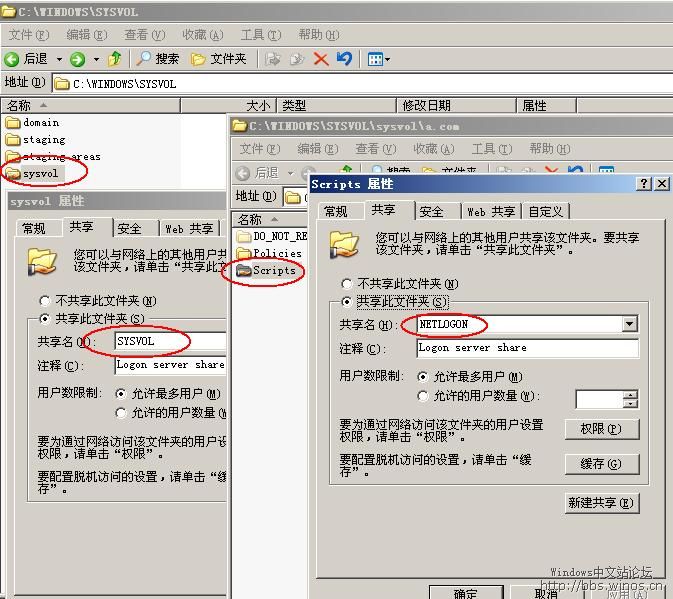Select '允许最多用户' radio in Scripts dialog

[424, 377]
